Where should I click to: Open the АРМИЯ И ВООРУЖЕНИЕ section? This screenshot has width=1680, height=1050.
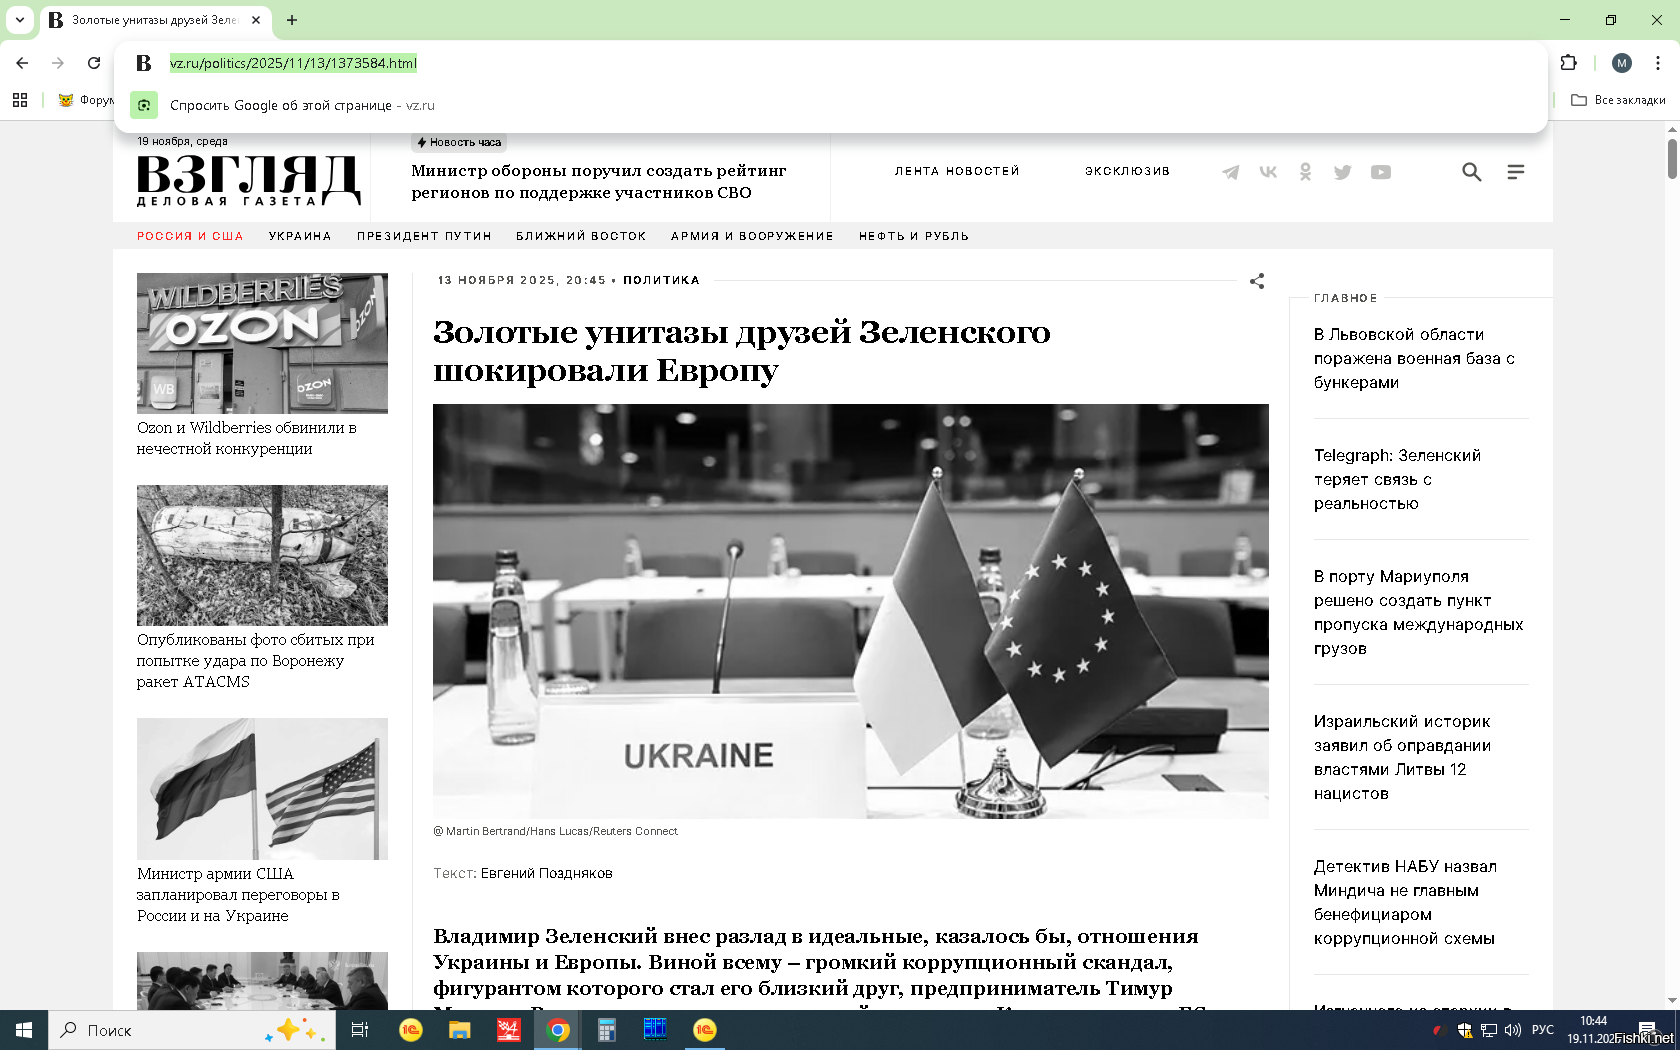click(752, 236)
